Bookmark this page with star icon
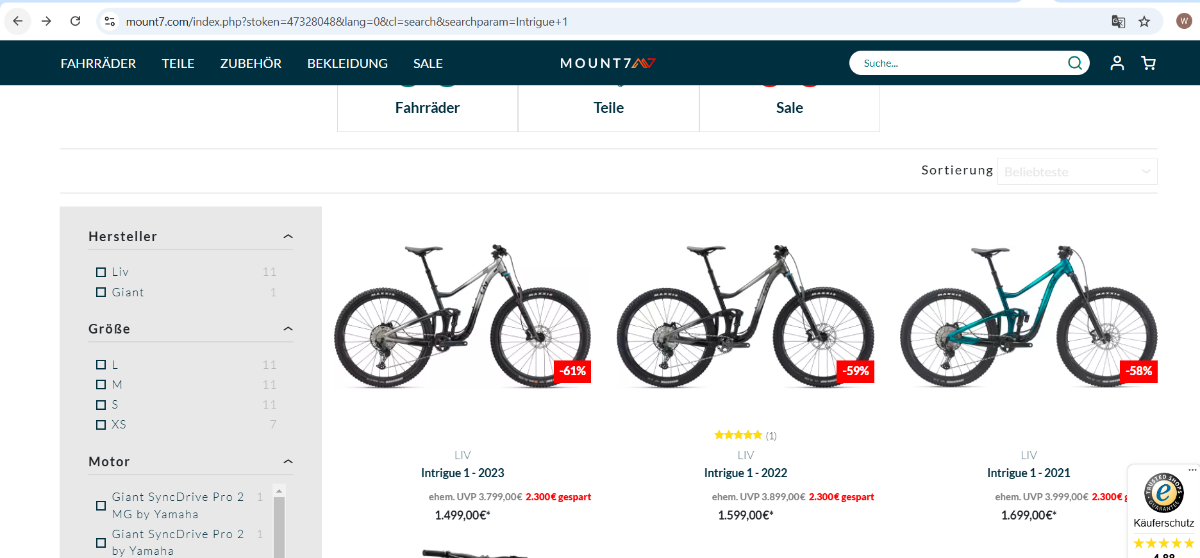 coord(1144,21)
